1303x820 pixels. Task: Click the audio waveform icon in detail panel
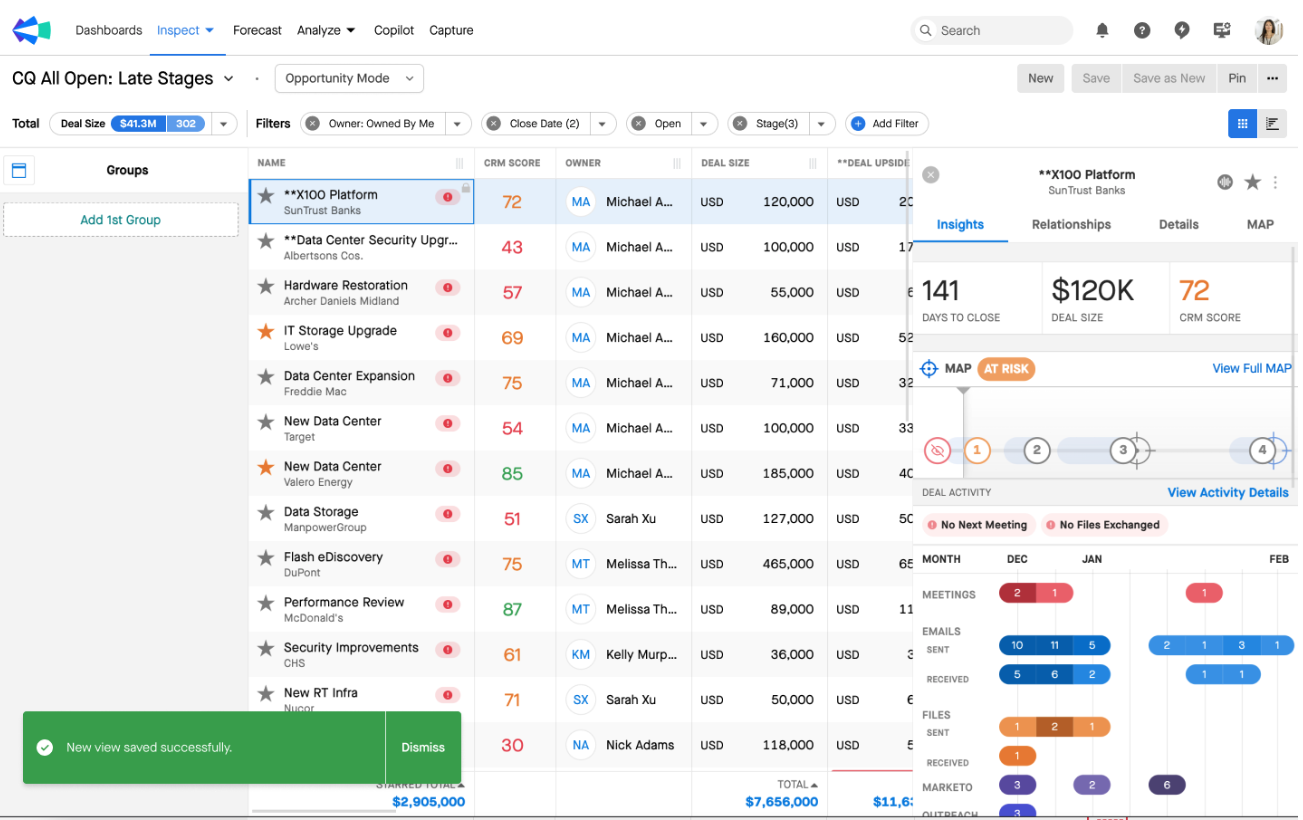(x=1225, y=182)
